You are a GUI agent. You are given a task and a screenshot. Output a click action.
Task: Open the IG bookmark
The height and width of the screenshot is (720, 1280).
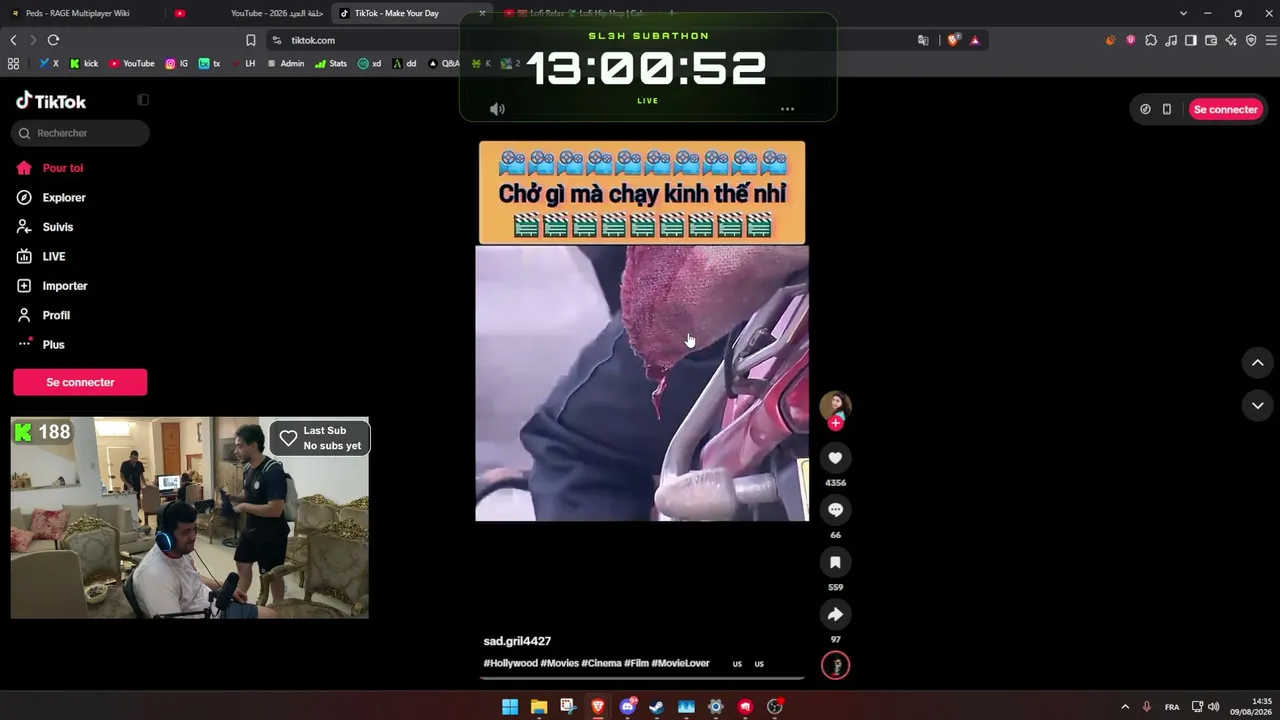[177, 63]
